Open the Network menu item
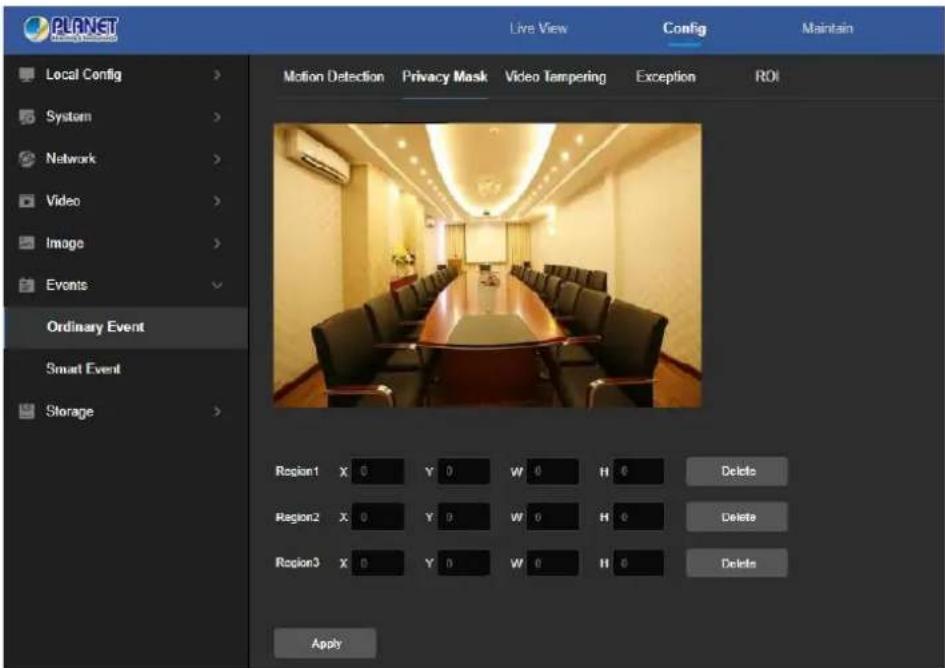This screenshot has width=945, height=668. click(126, 159)
